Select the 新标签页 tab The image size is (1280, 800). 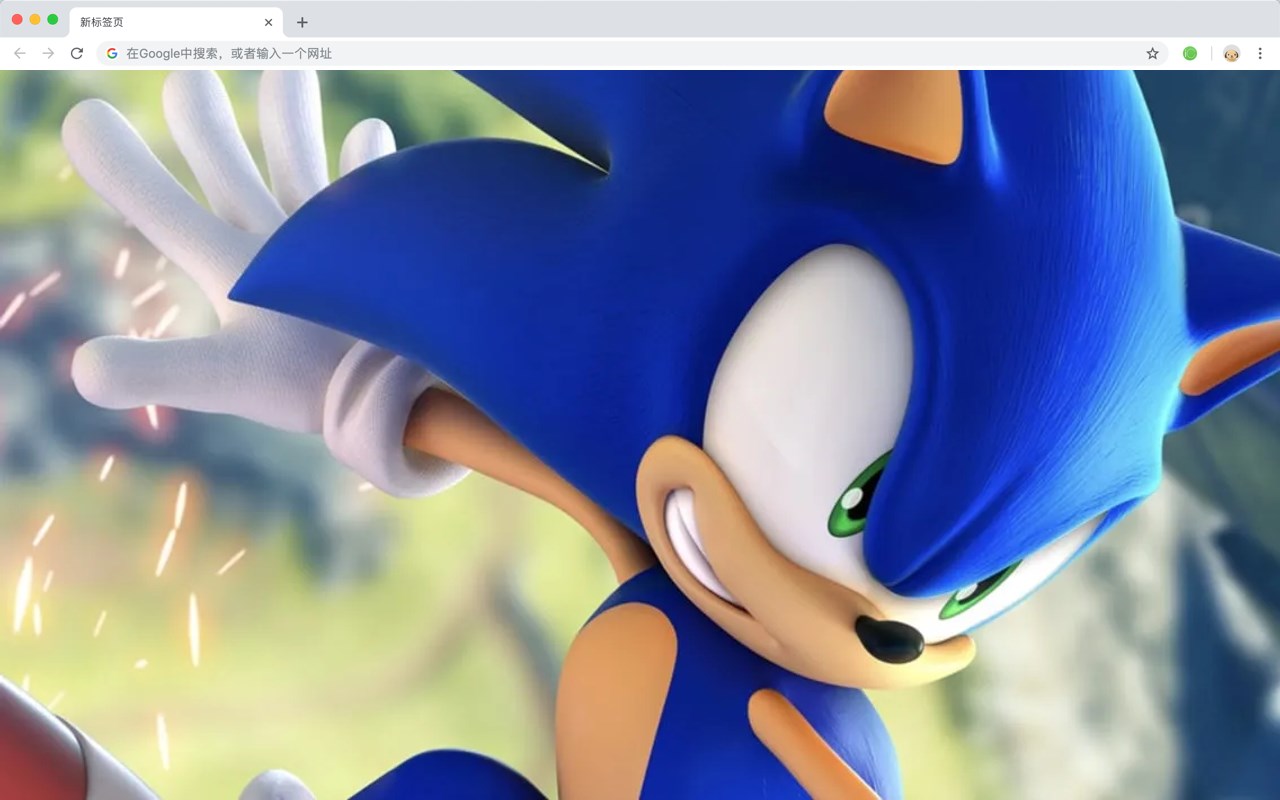[x=175, y=22]
